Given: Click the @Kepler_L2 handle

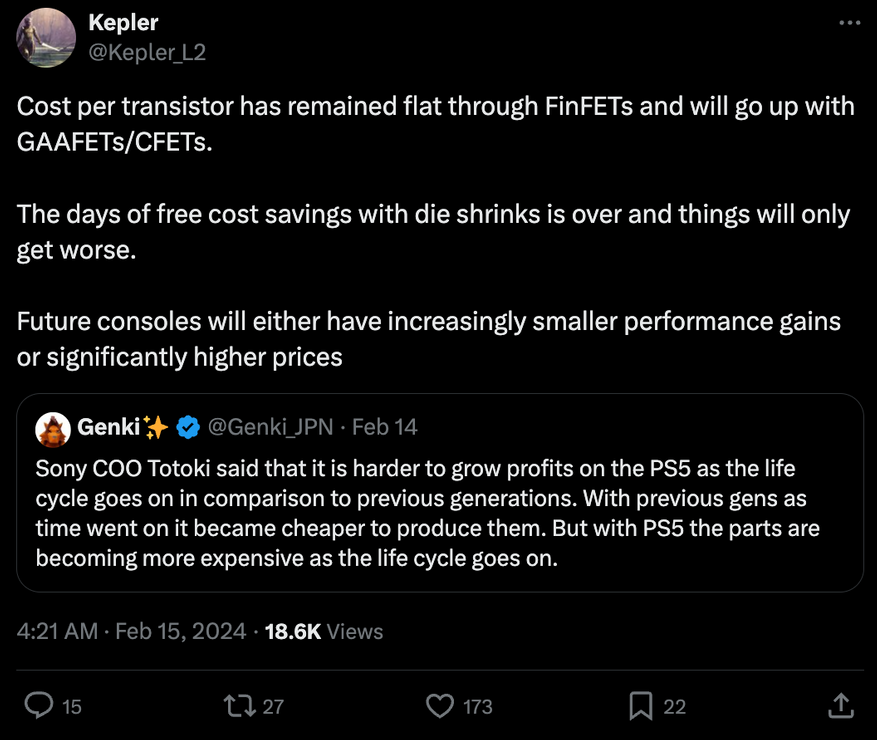Looking at the screenshot, I should (x=147, y=52).
